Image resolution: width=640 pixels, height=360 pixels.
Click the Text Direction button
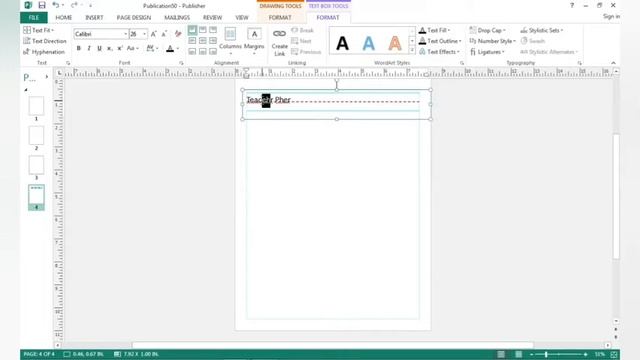[44, 41]
